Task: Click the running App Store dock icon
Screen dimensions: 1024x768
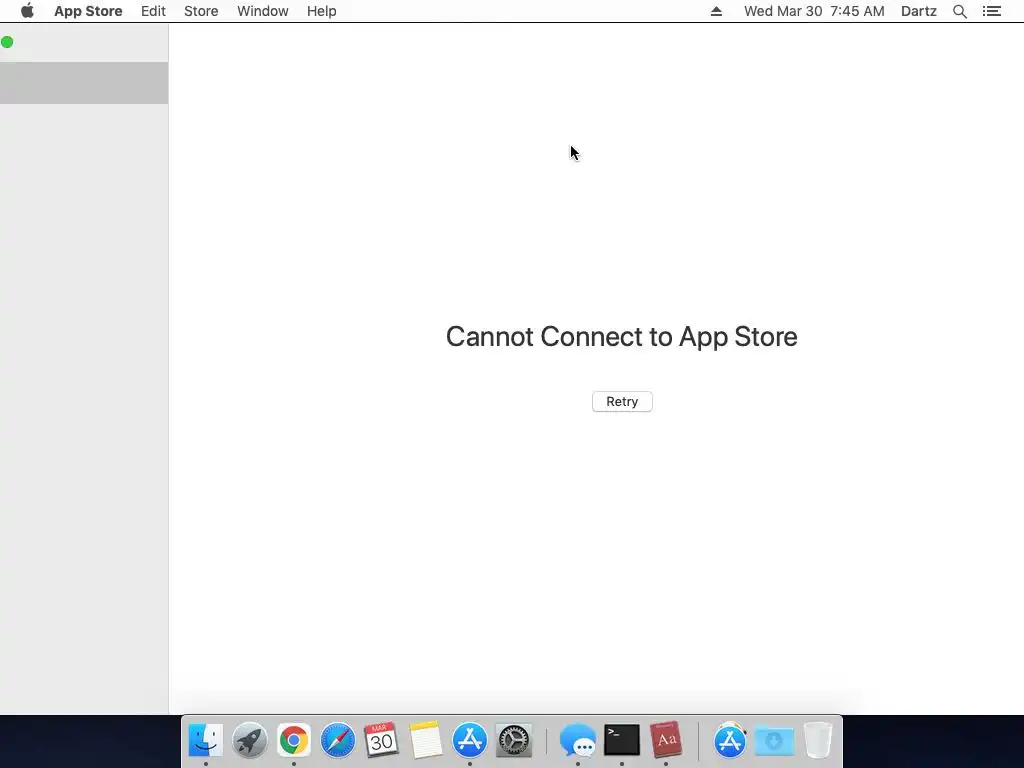Action: pyautogui.click(x=470, y=740)
